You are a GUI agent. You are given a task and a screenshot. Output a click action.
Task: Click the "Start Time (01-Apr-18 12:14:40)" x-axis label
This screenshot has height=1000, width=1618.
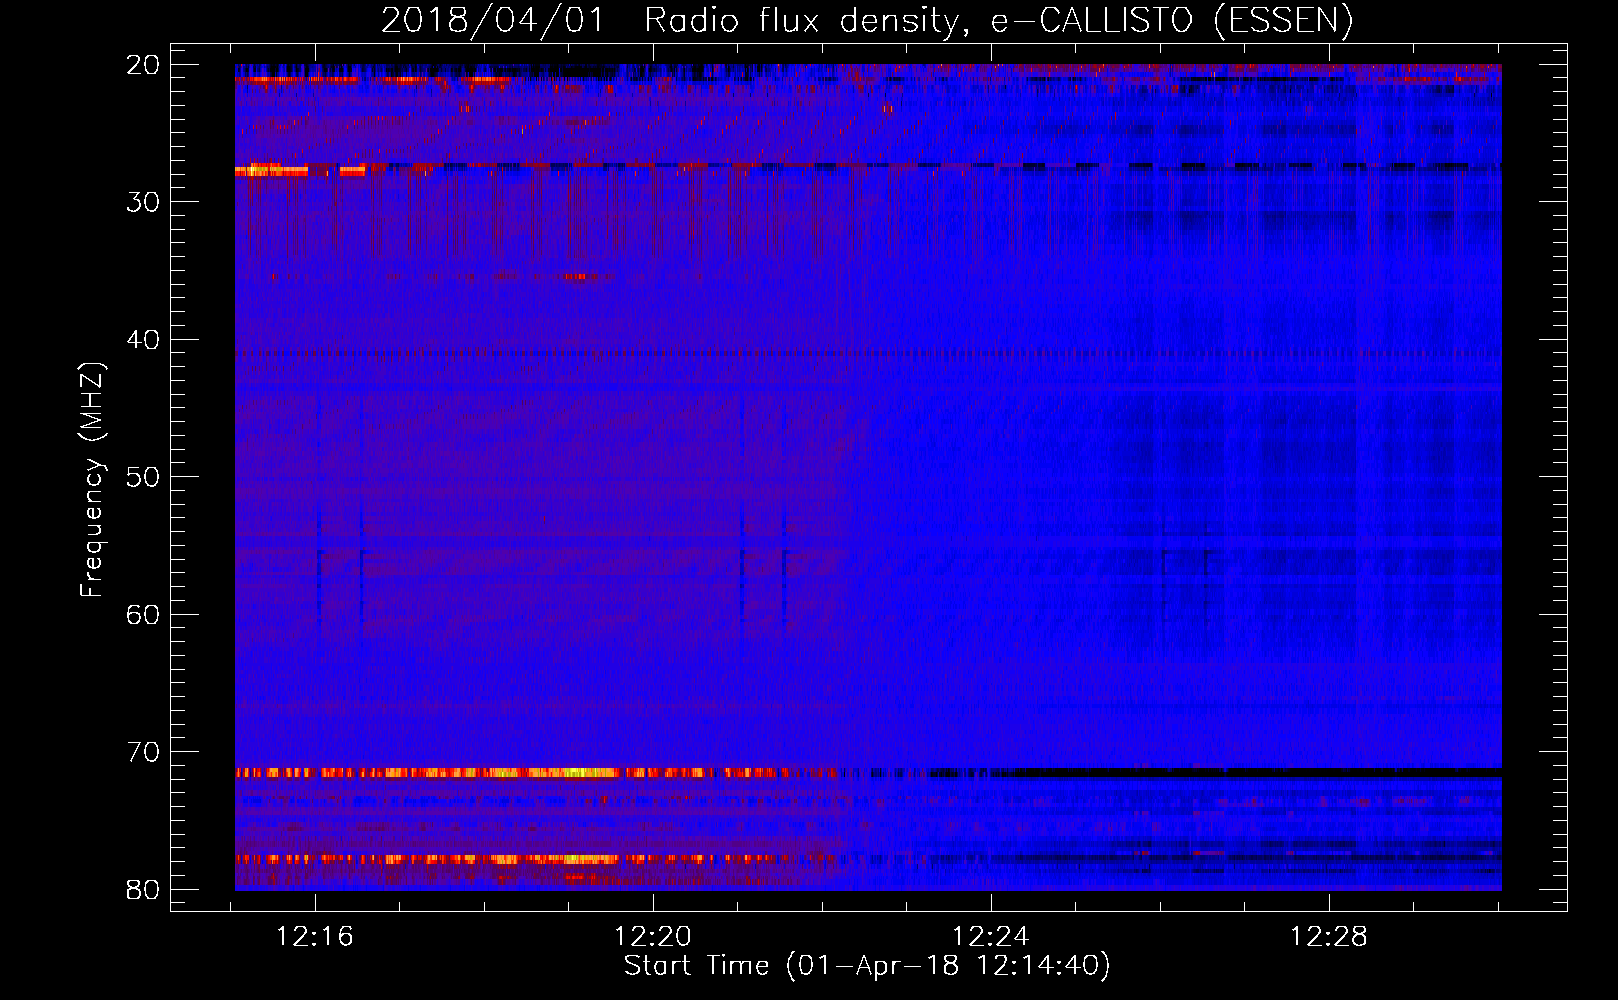[867, 966]
